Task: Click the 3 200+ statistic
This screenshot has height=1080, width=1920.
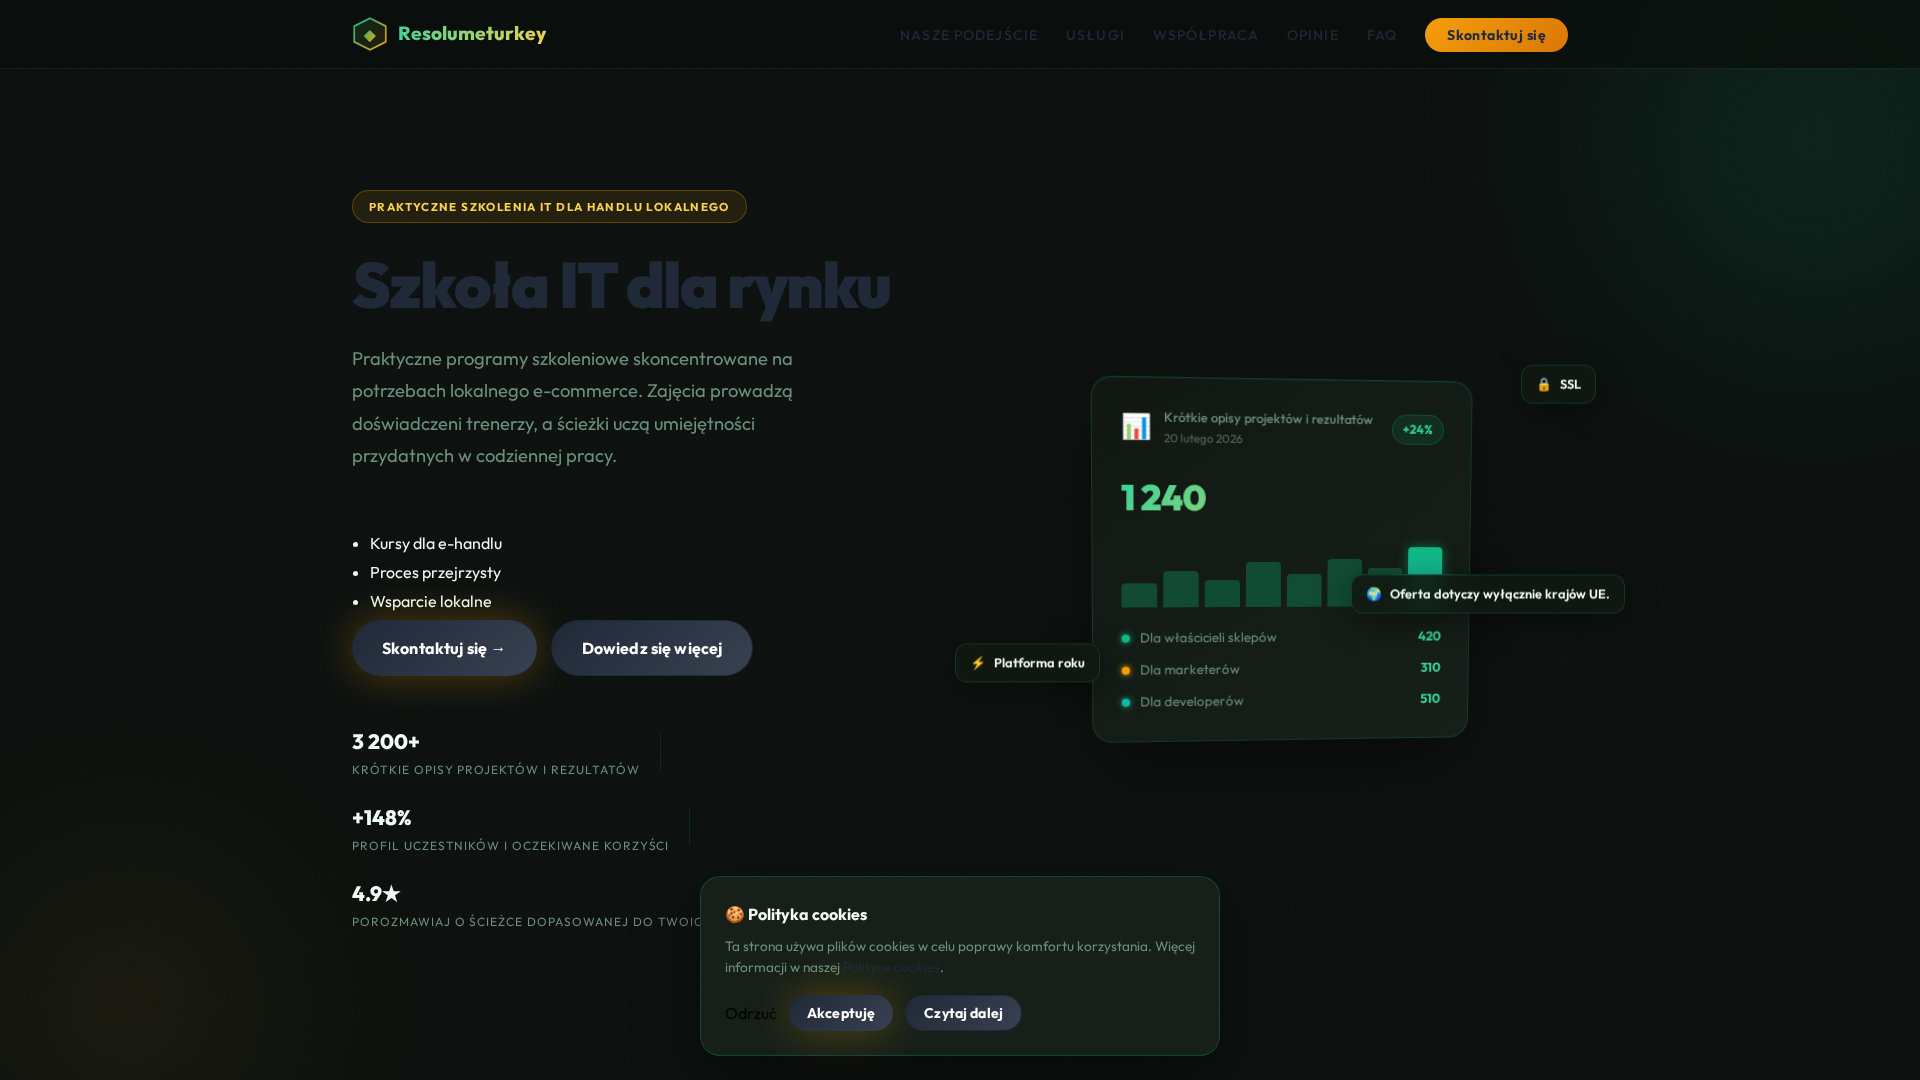Action: (x=386, y=742)
